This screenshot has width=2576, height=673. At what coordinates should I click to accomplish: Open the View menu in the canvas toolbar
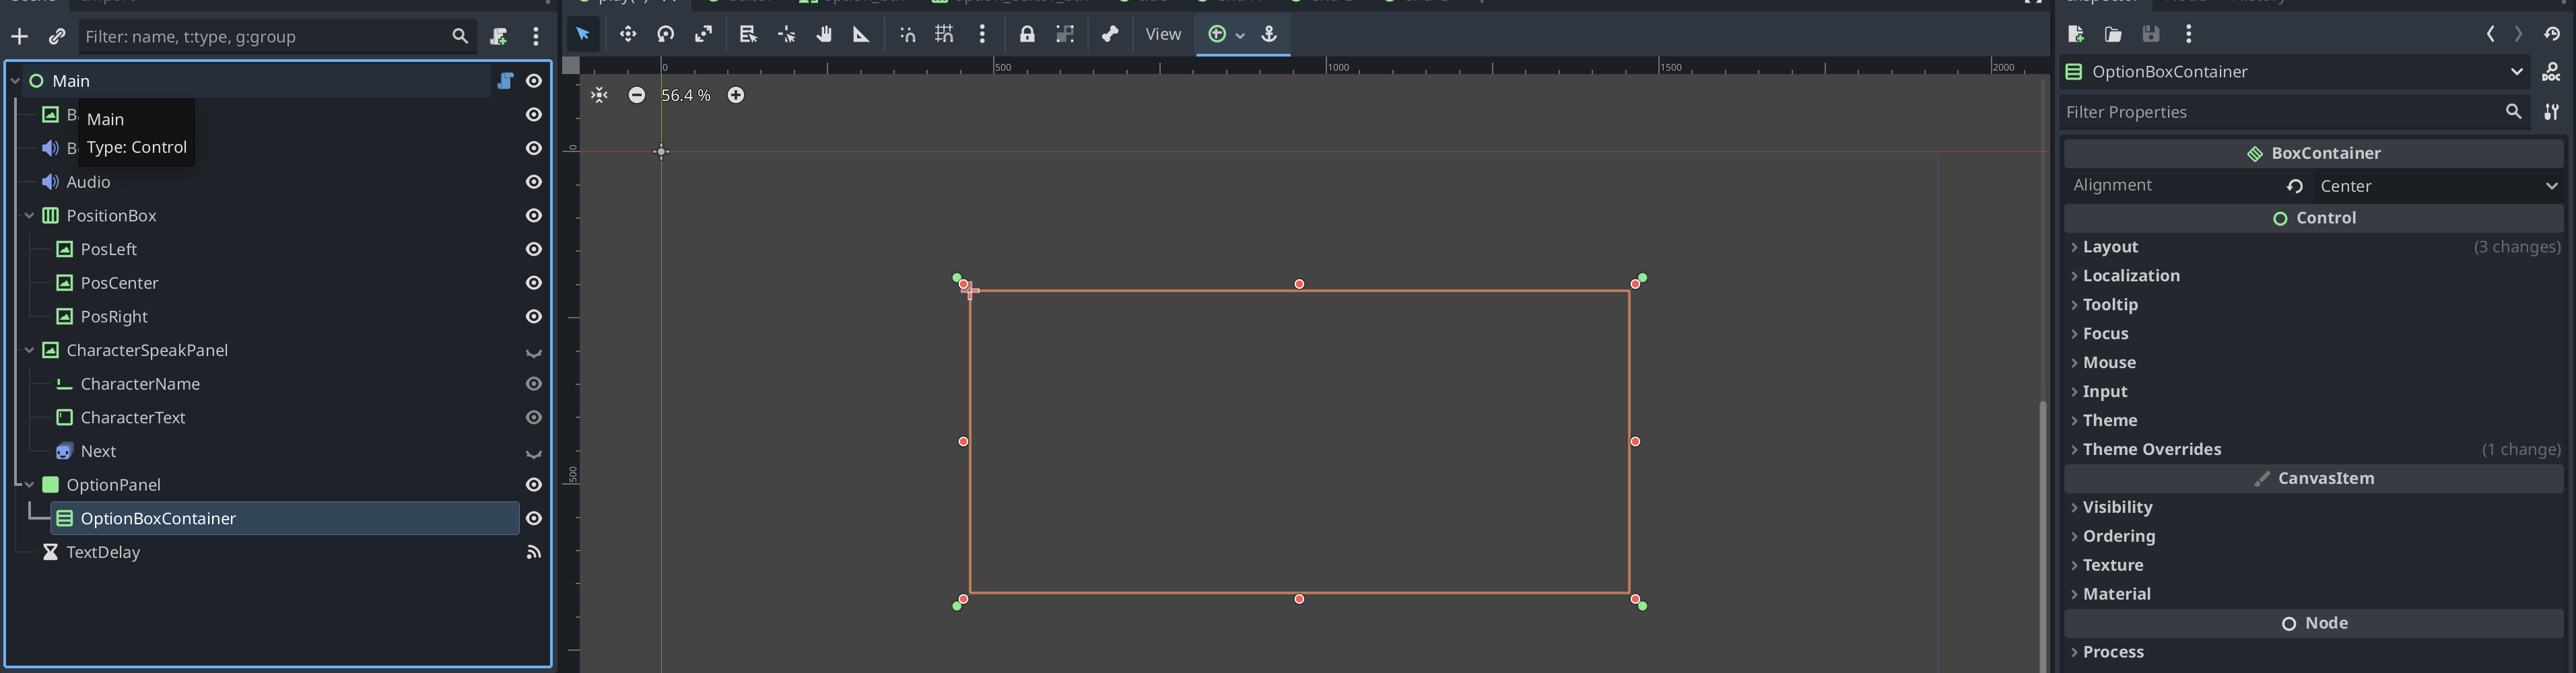pyautogui.click(x=1162, y=35)
